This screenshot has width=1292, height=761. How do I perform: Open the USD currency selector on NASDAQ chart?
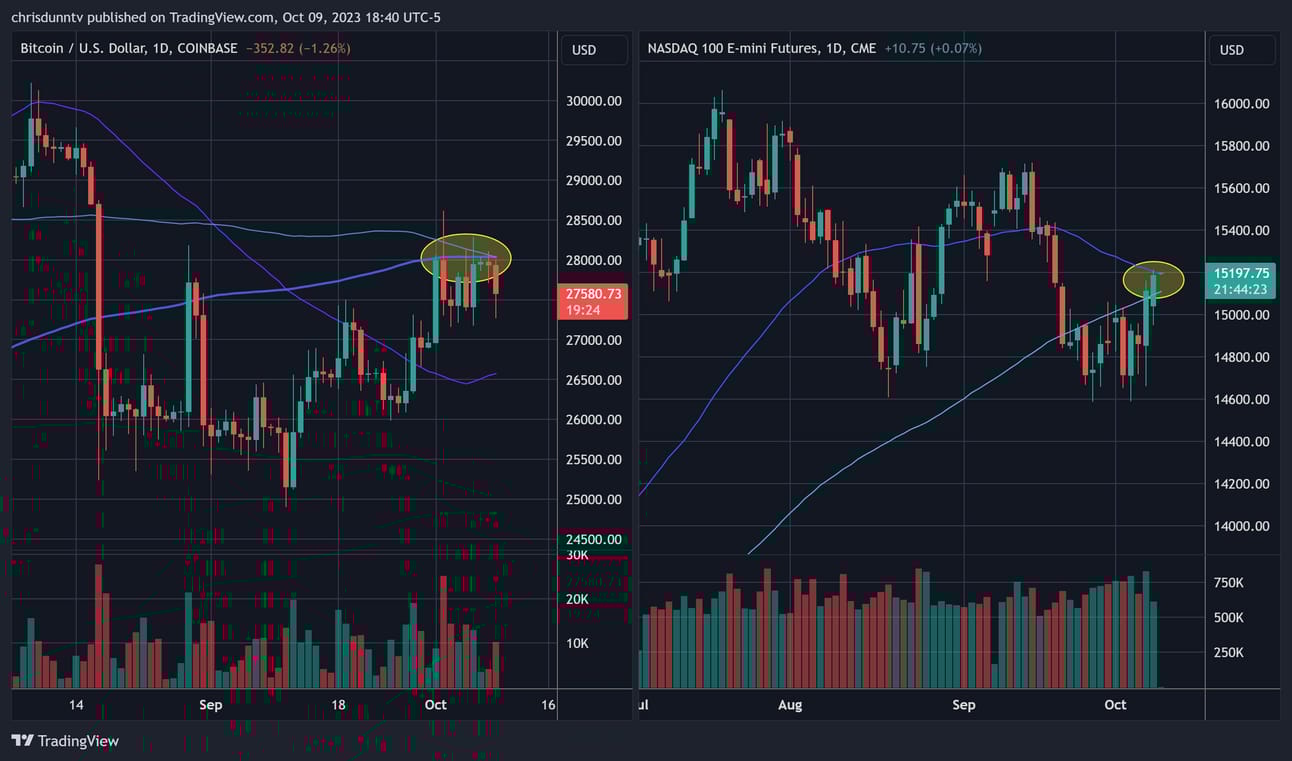pos(1242,50)
